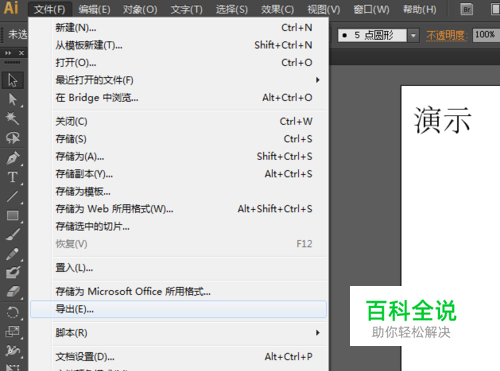Open the 效果(C) menu

[277, 9]
